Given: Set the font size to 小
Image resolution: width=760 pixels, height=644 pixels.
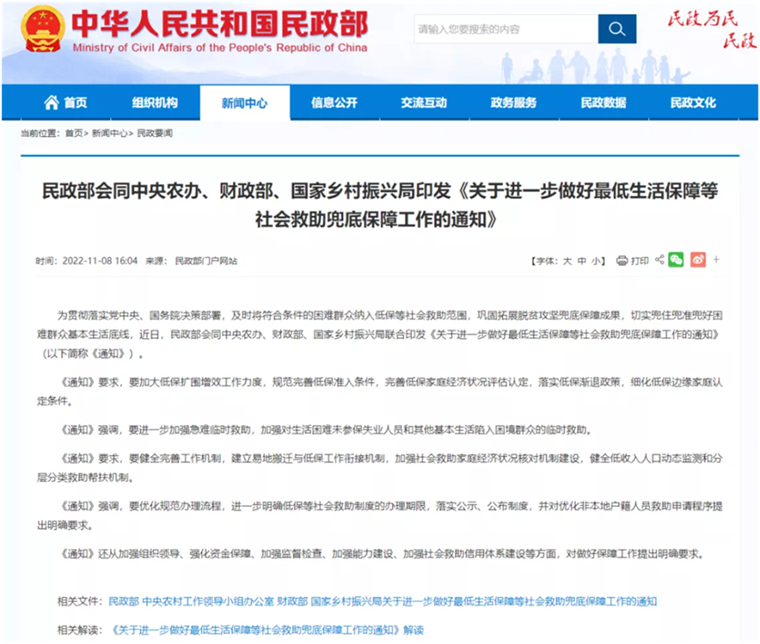Looking at the screenshot, I should (596, 261).
